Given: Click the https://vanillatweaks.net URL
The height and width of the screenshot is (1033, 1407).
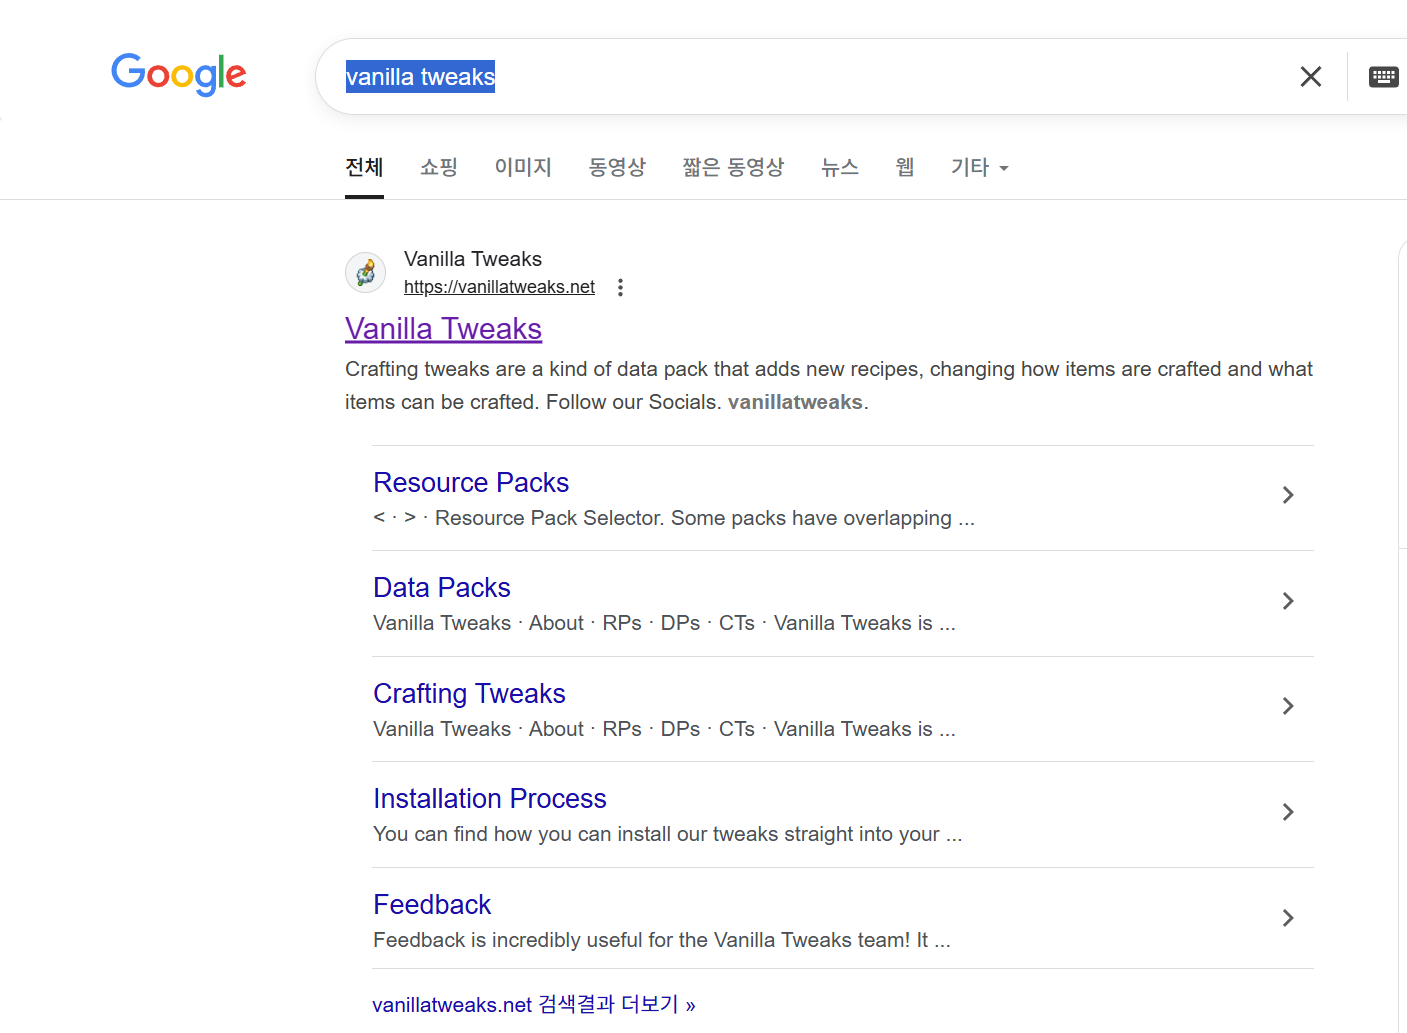Looking at the screenshot, I should (499, 287).
